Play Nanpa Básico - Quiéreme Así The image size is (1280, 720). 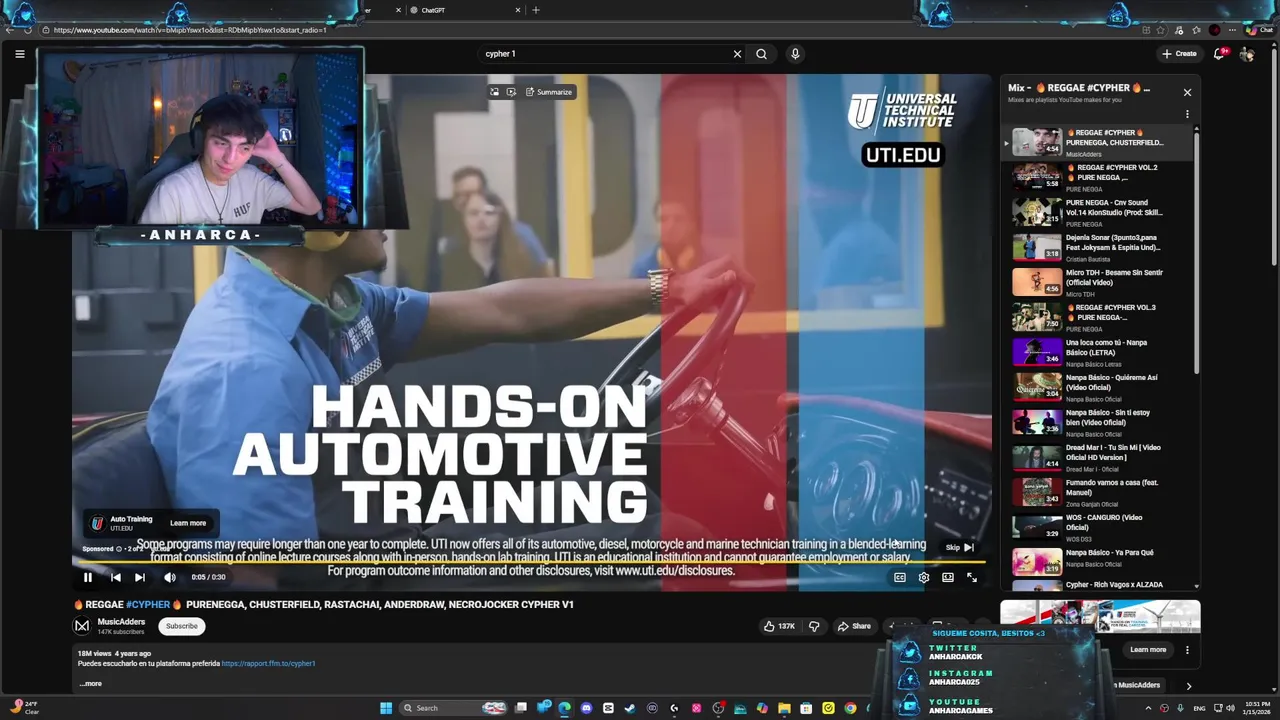click(1098, 387)
